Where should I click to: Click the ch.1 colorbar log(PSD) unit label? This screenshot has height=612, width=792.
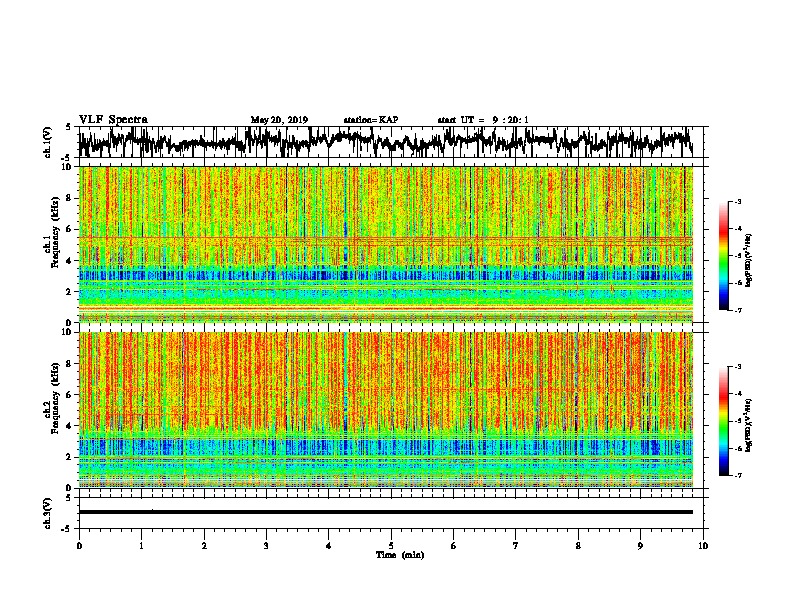coord(748,260)
